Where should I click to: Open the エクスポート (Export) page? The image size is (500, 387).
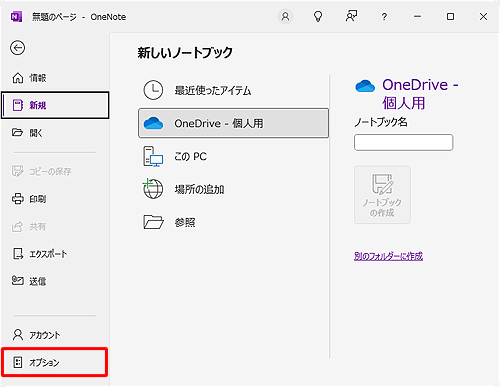pyautogui.click(x=55, y=254)
